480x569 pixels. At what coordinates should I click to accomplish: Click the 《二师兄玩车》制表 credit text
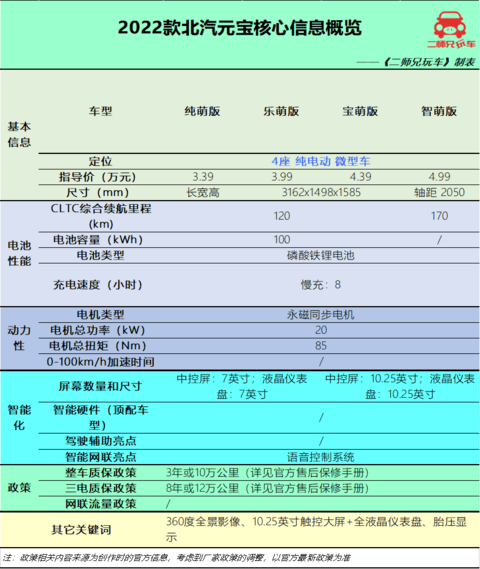click(429, 62)
